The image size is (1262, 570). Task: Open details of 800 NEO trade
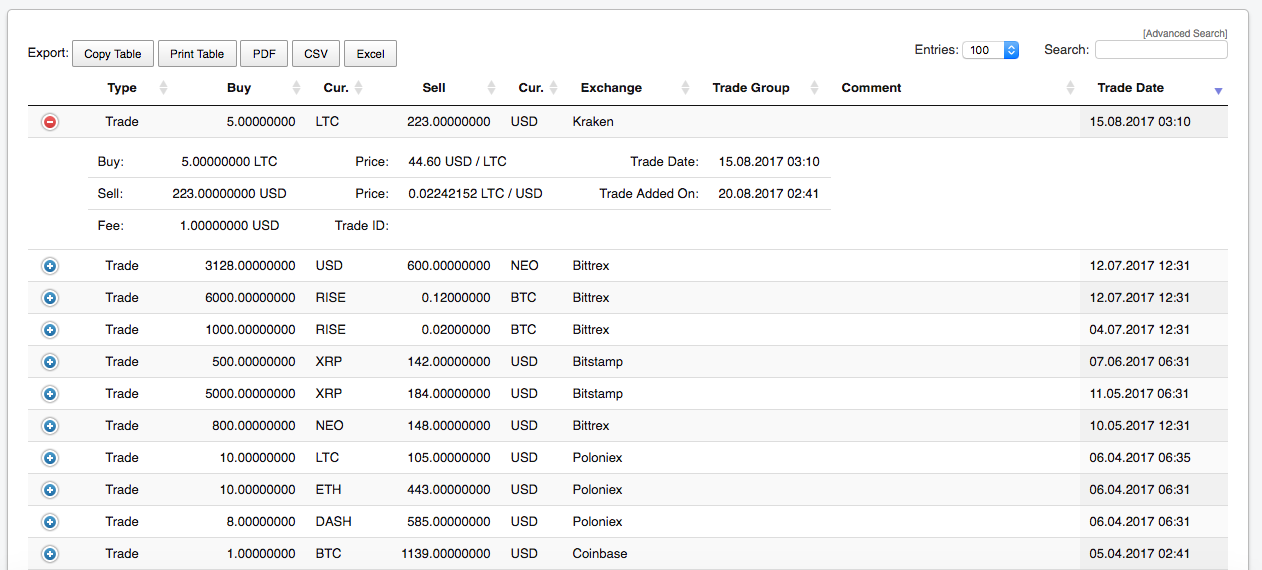point(50,426)
